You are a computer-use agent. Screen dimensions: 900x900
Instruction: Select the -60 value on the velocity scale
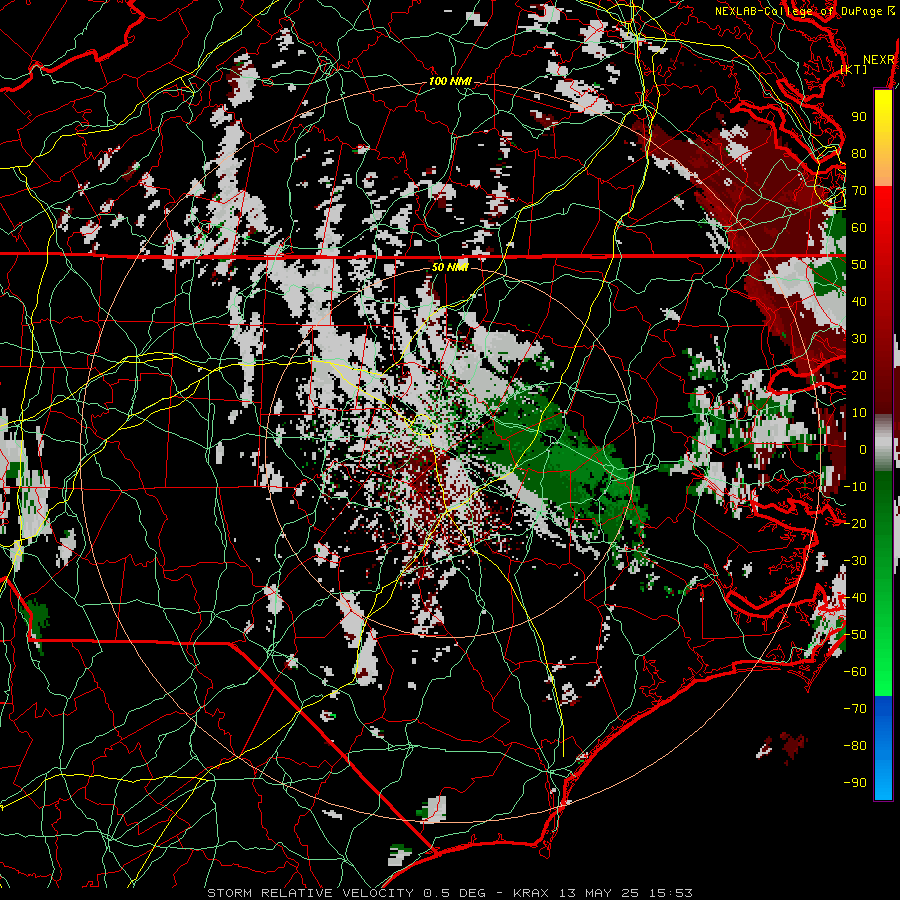855,672
